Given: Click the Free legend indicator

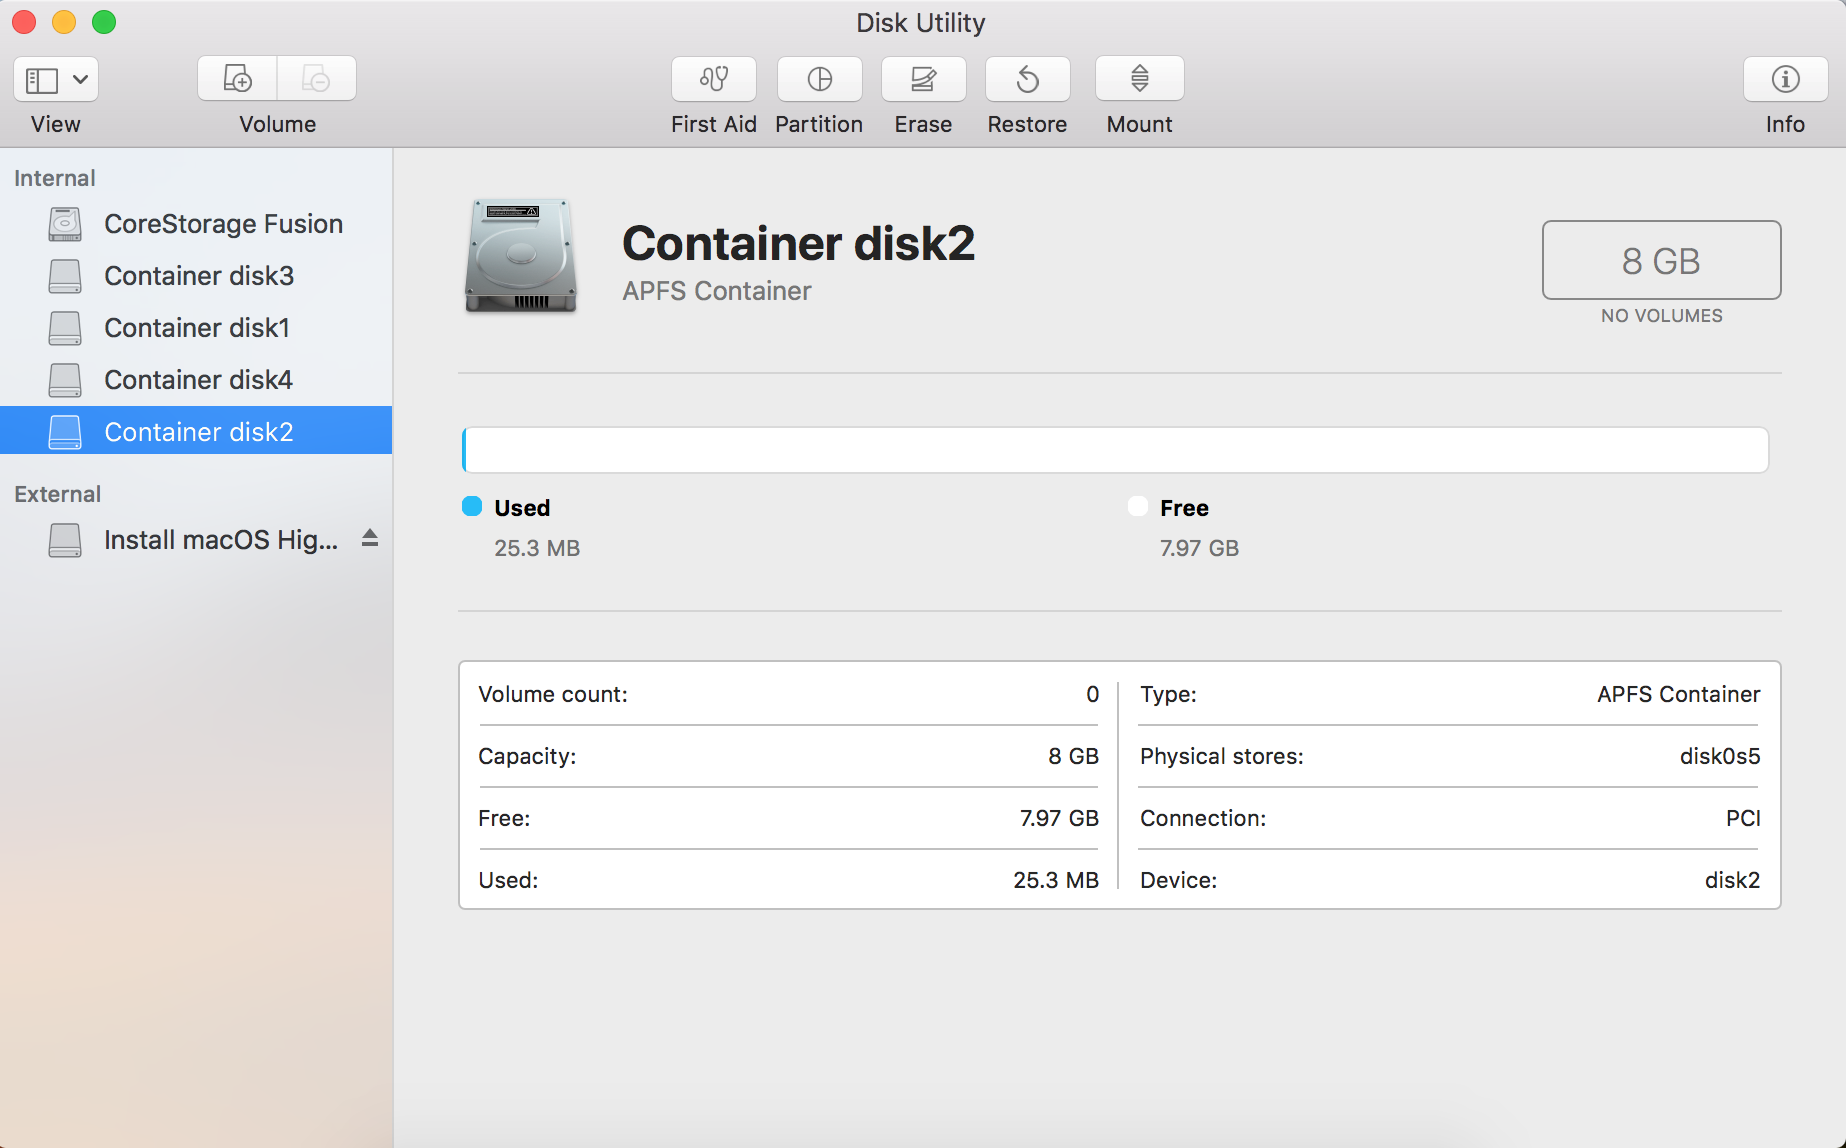Looking at the screenshot, I should [1137, 507].
